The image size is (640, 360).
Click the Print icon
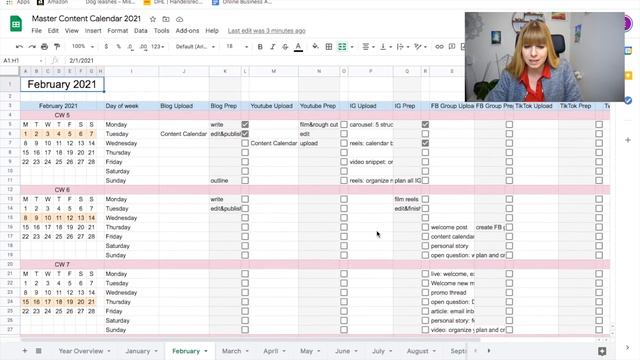pyautogui.click(x=44, y=47)
